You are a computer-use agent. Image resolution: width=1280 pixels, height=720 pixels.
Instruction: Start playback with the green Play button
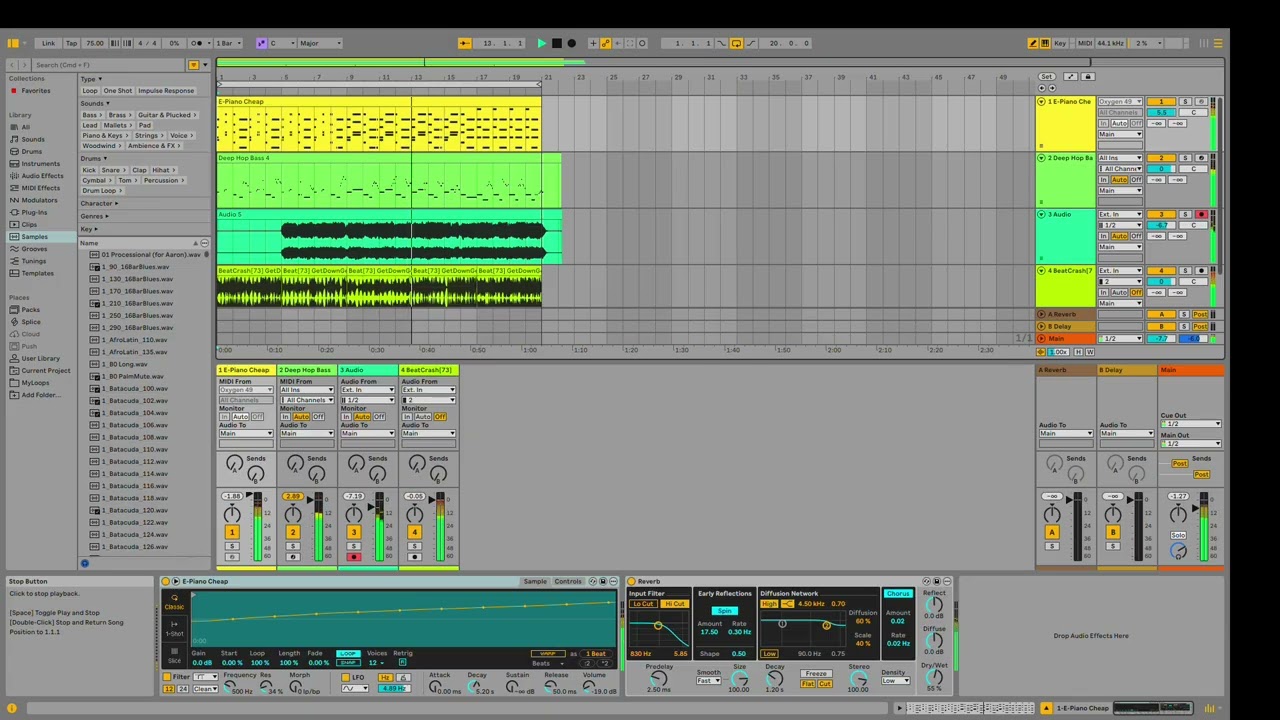click(x=541, y=43)
